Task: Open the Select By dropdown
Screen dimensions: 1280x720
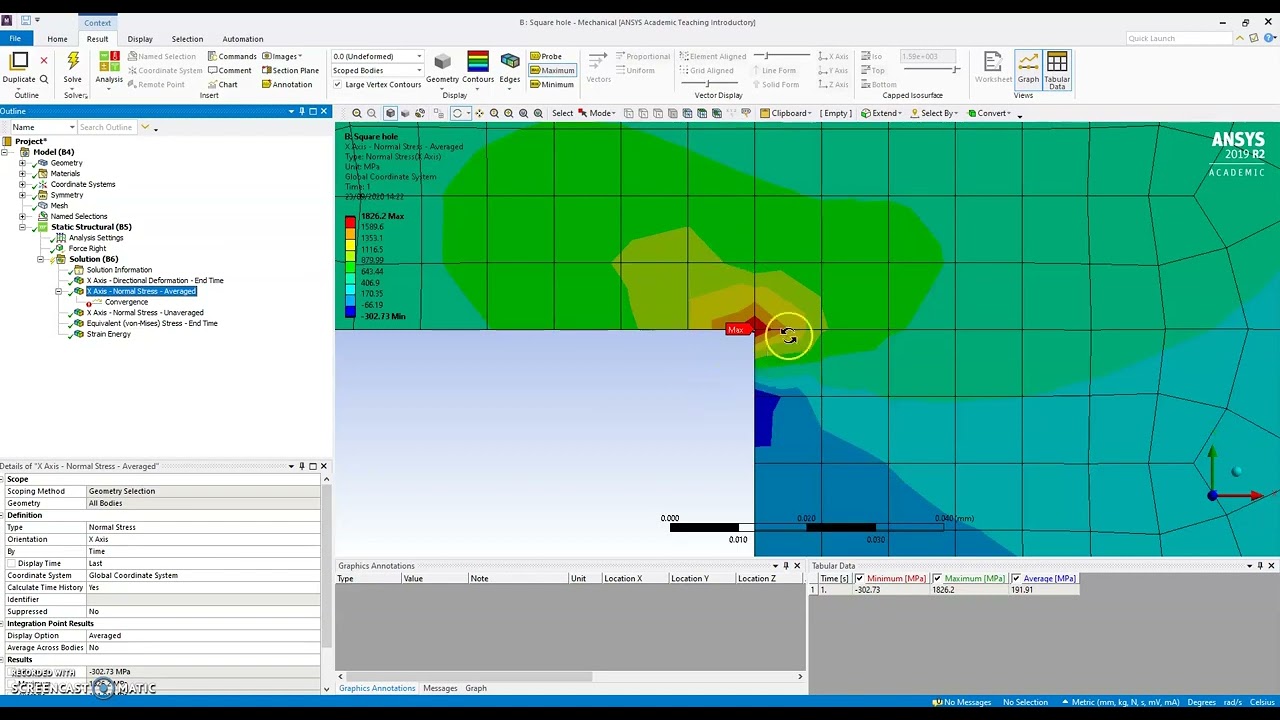Action: 936,113
